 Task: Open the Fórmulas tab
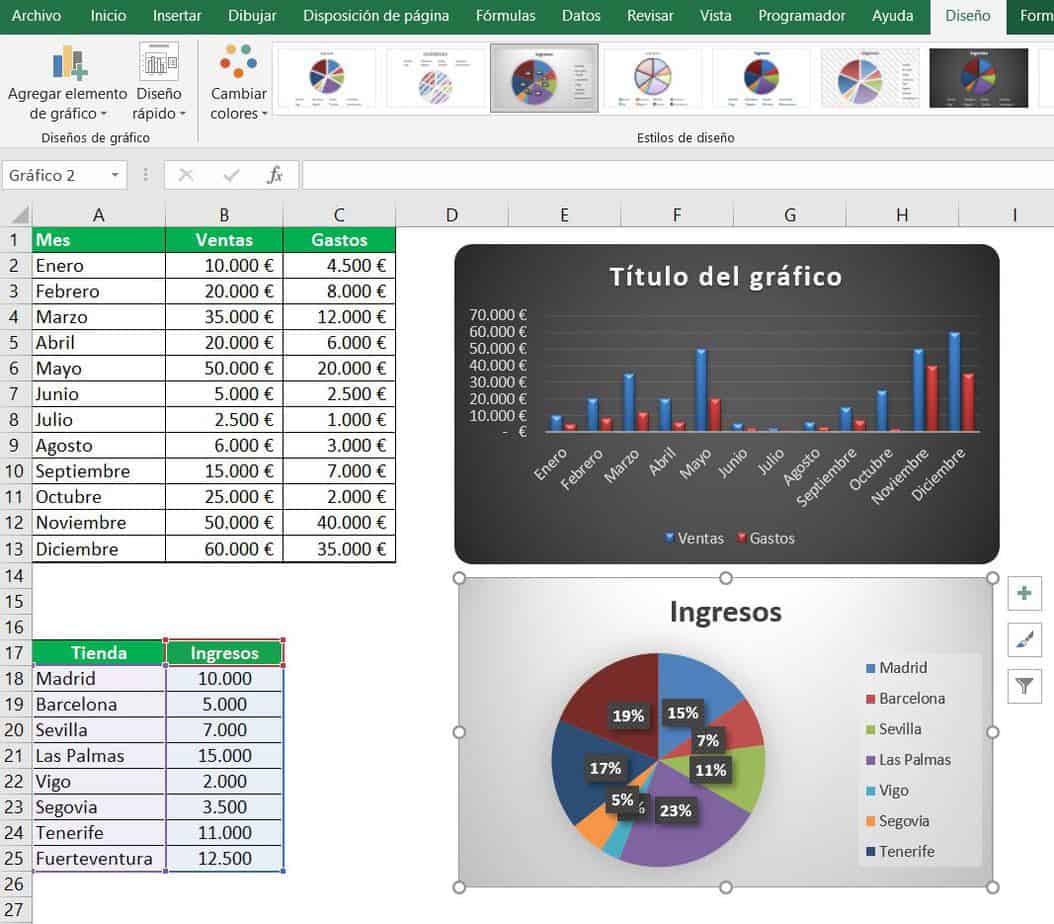(505, 15)
